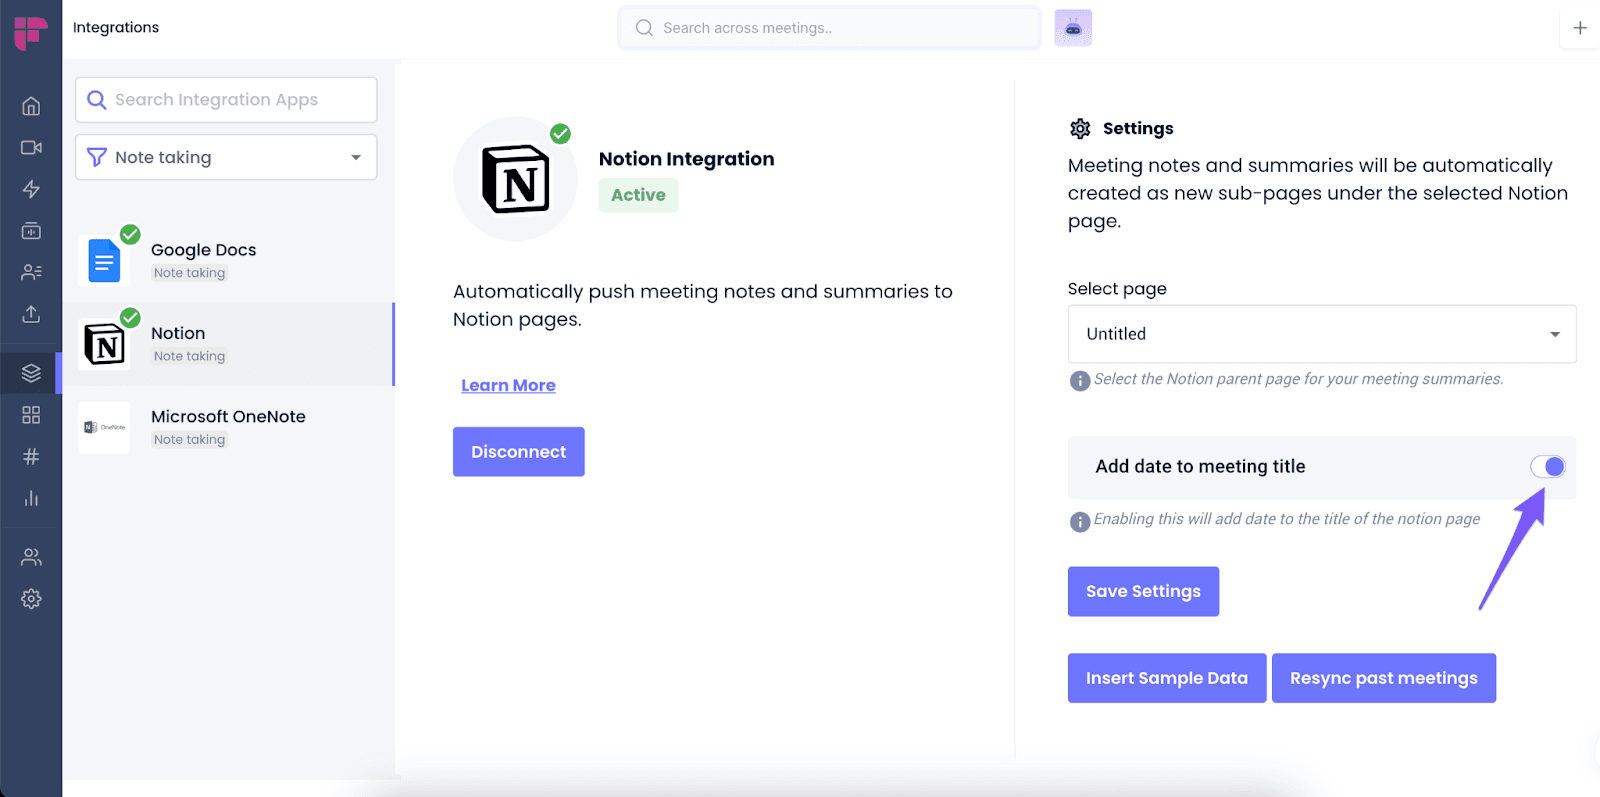The height and width of the screenshot is (797, 1600).
Task: Open the team members sidebar icon
Action: coord(31,557)
